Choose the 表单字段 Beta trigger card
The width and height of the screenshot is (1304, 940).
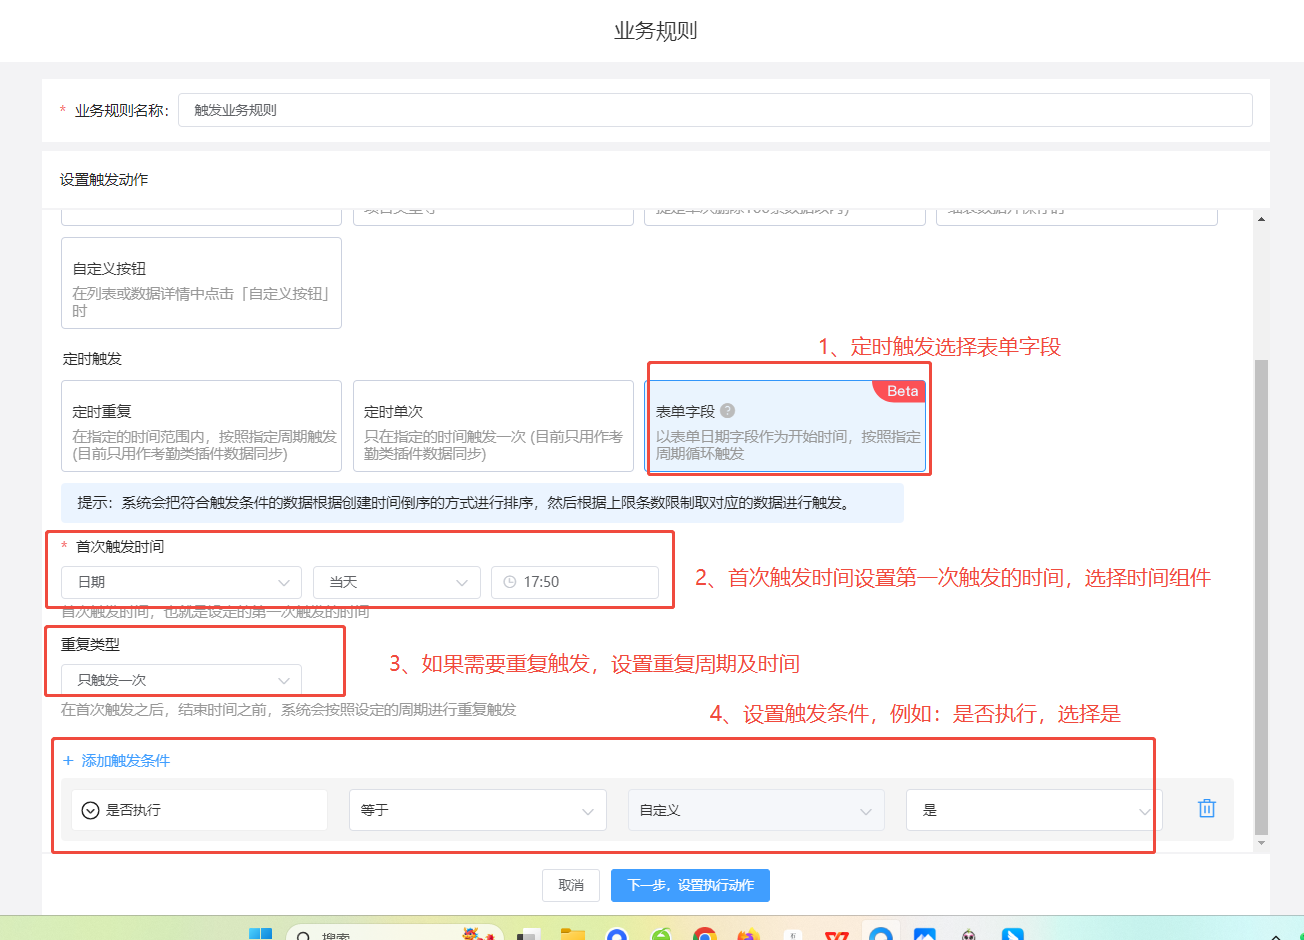(x=785, y=427)
